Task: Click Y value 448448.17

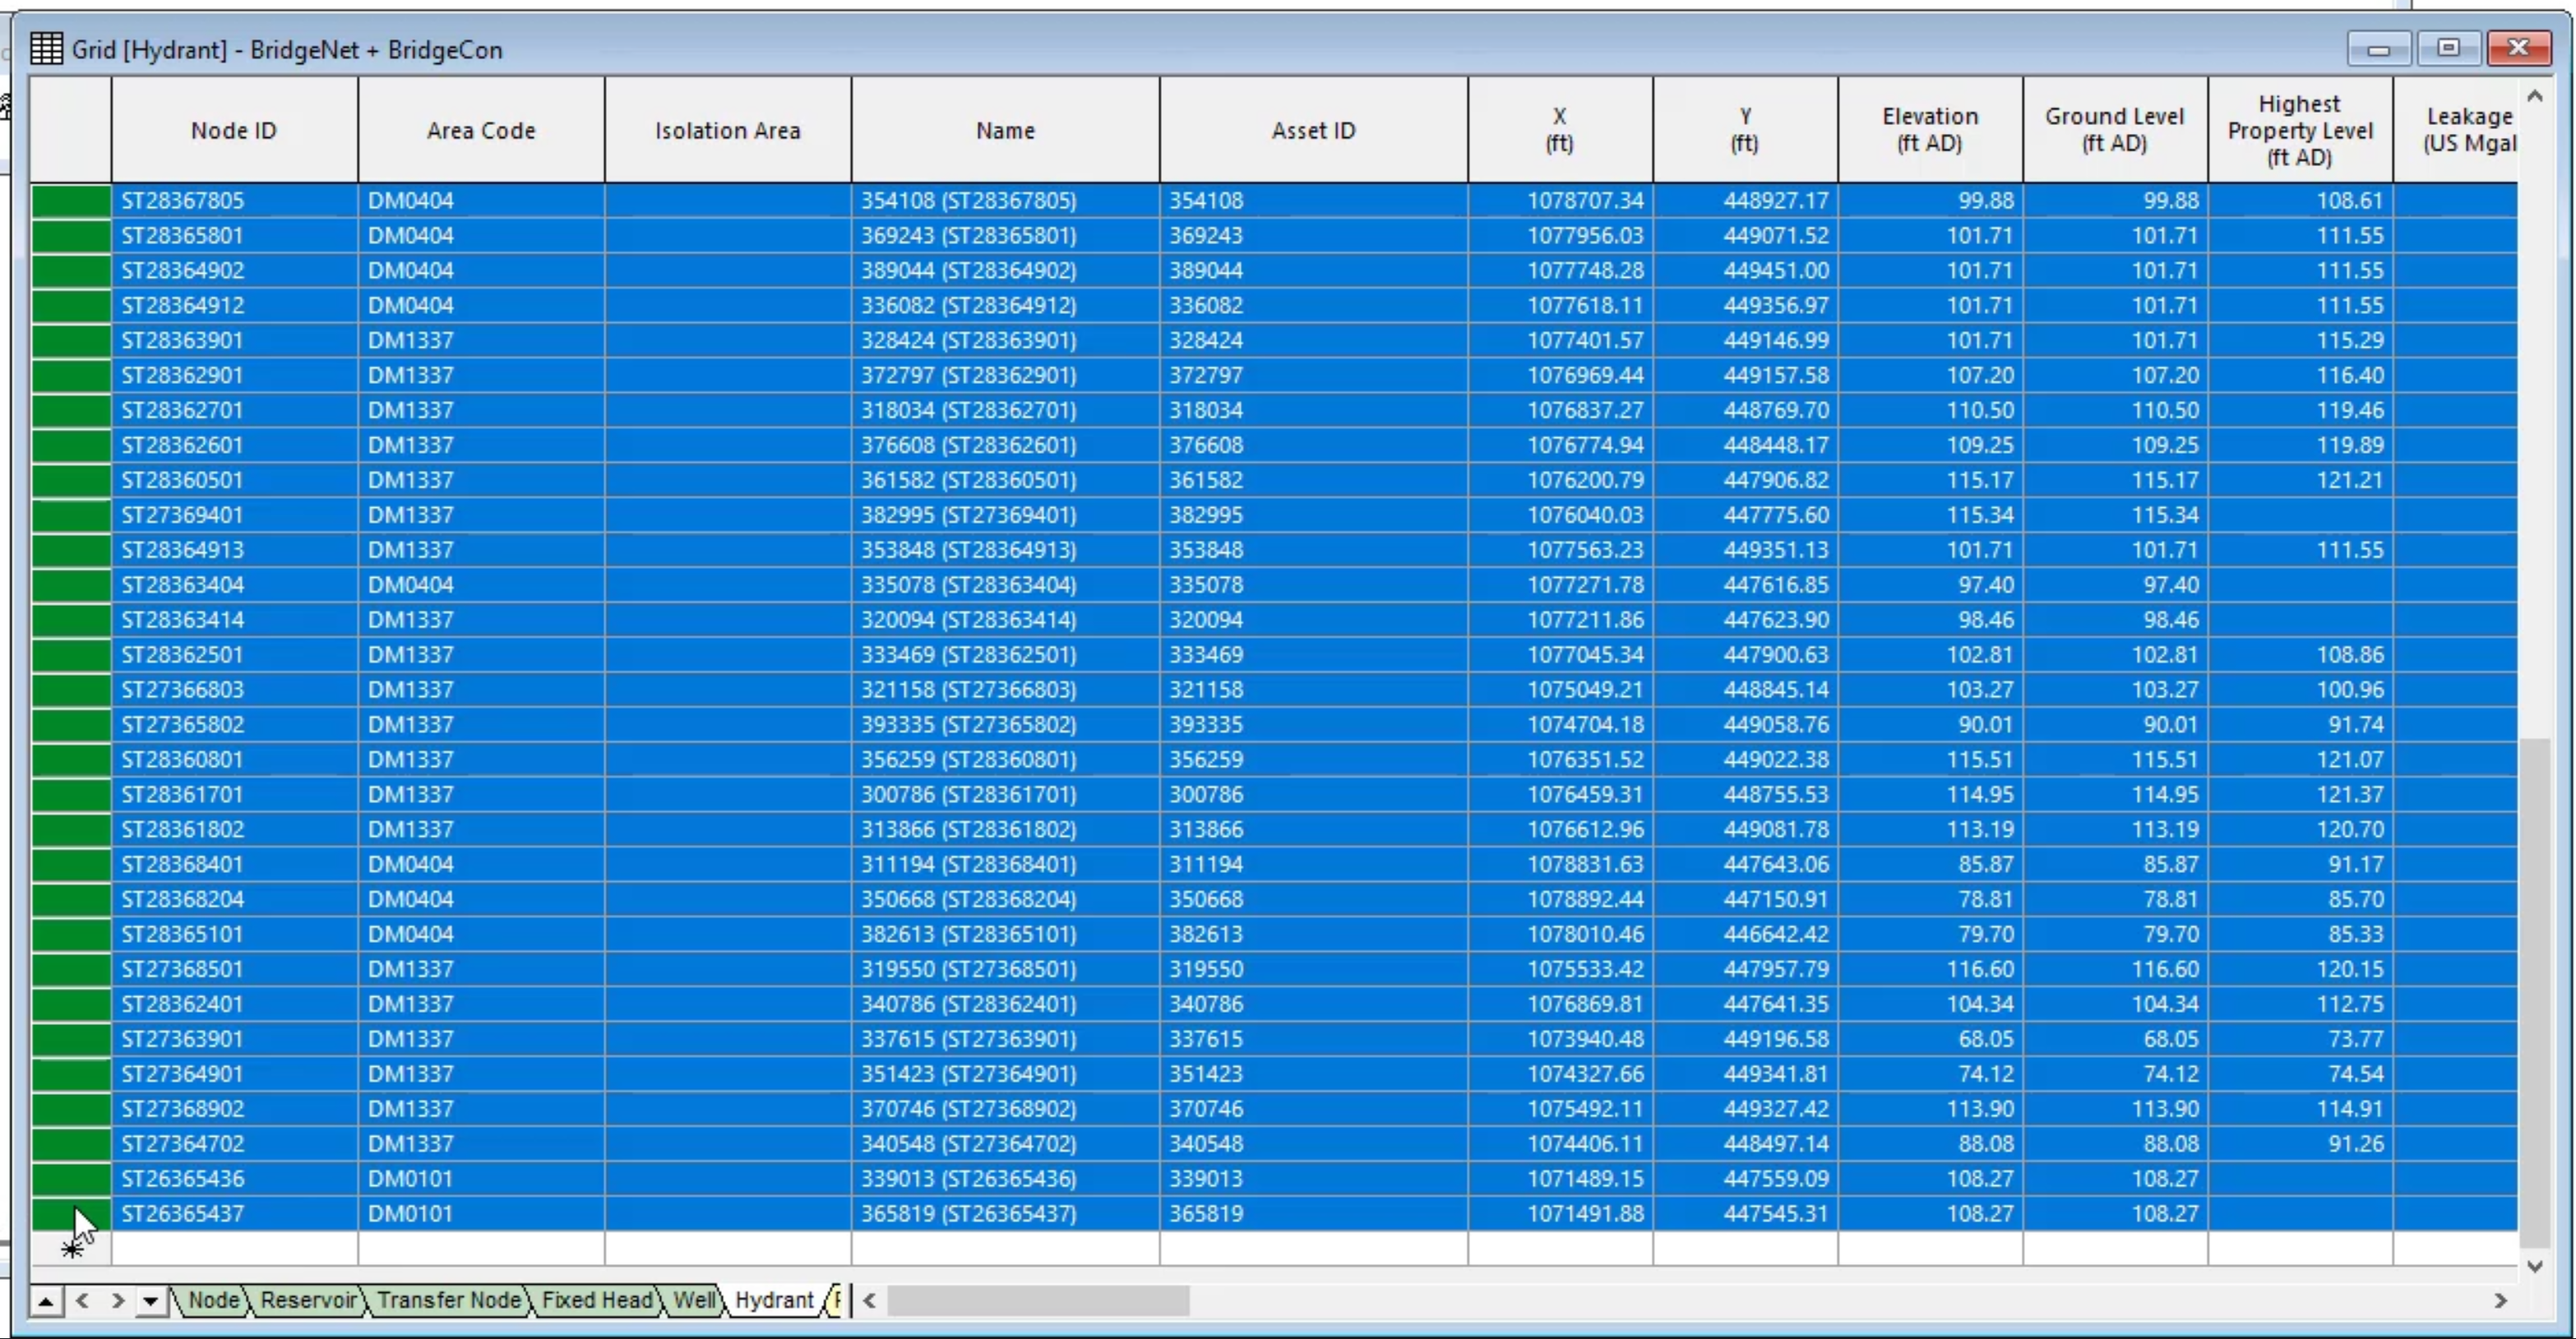Action: coord(1745,446)
